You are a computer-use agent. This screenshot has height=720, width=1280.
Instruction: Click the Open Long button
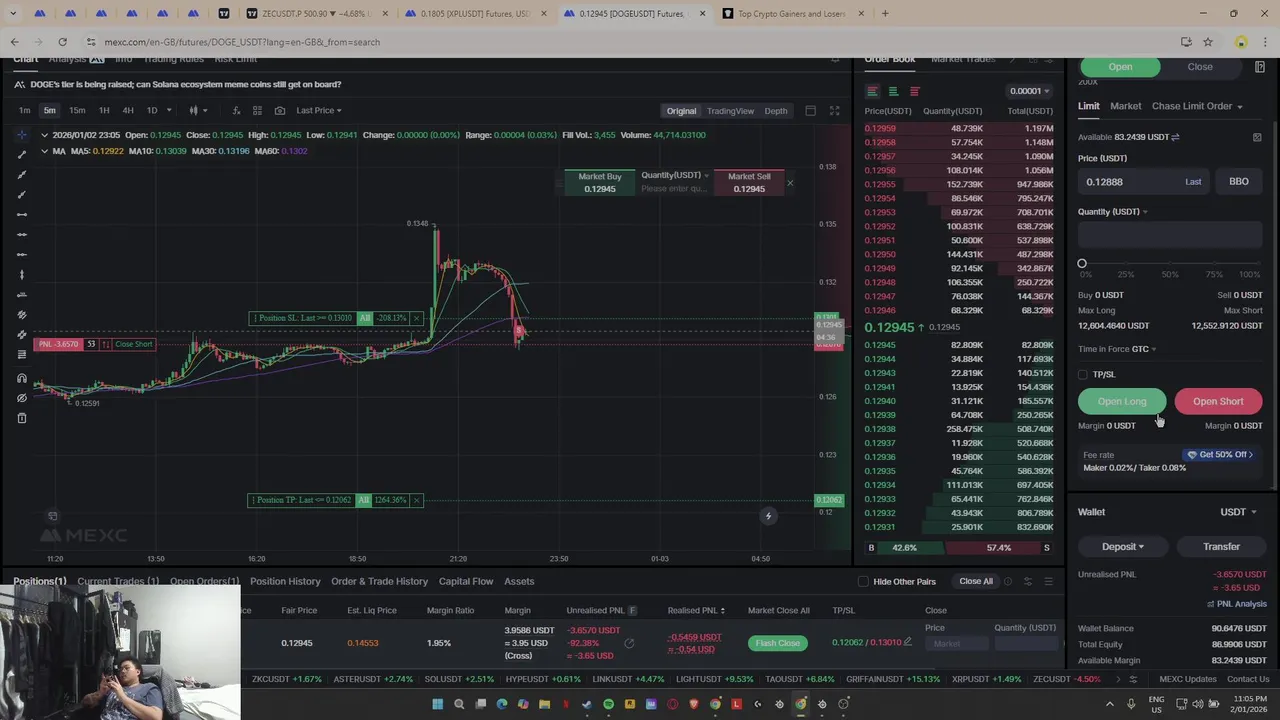click(1122, 401)
